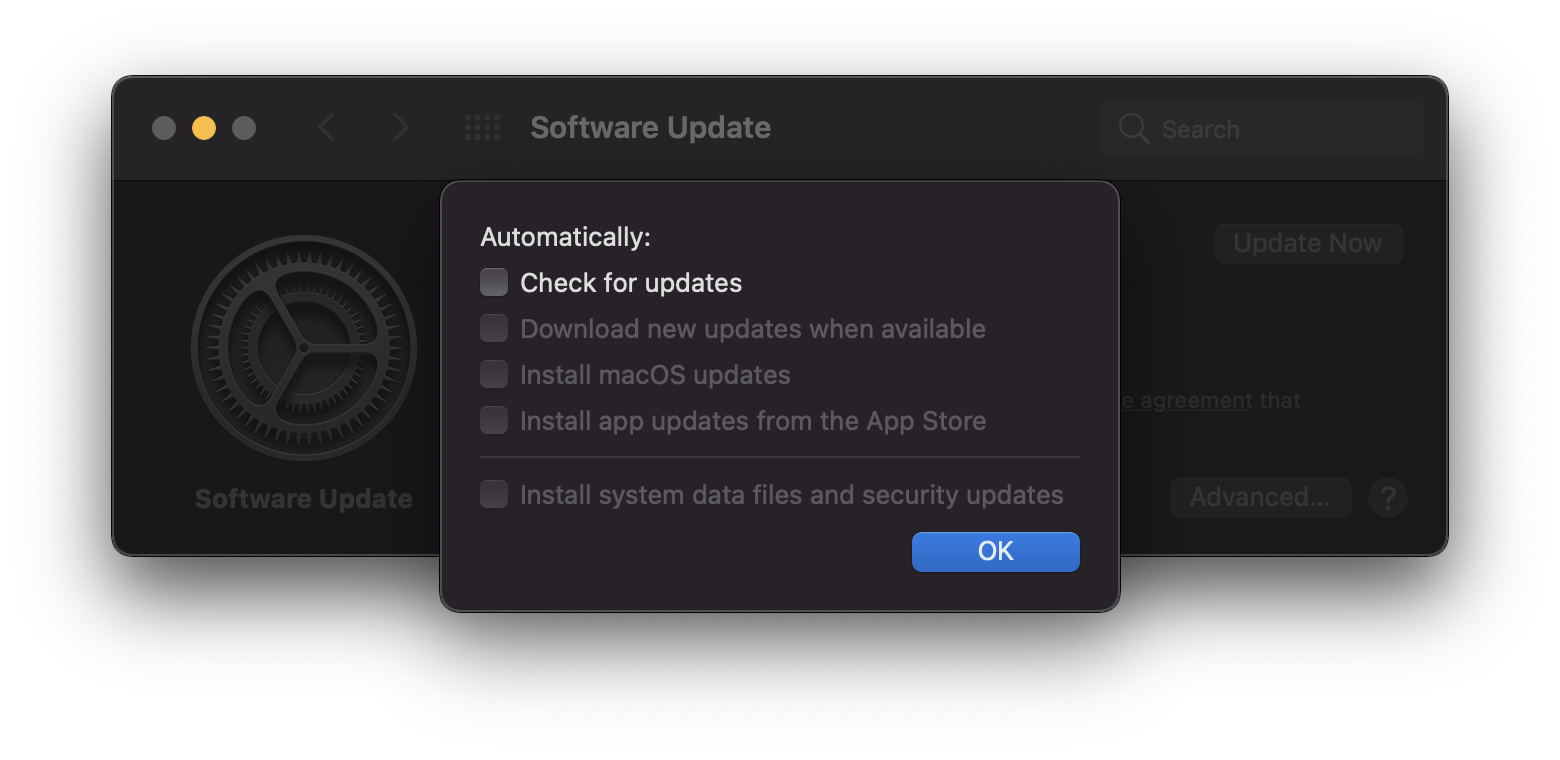Enable Check for updates checkbox
This screenshot has width=1560, height=760.
(494, 283)
